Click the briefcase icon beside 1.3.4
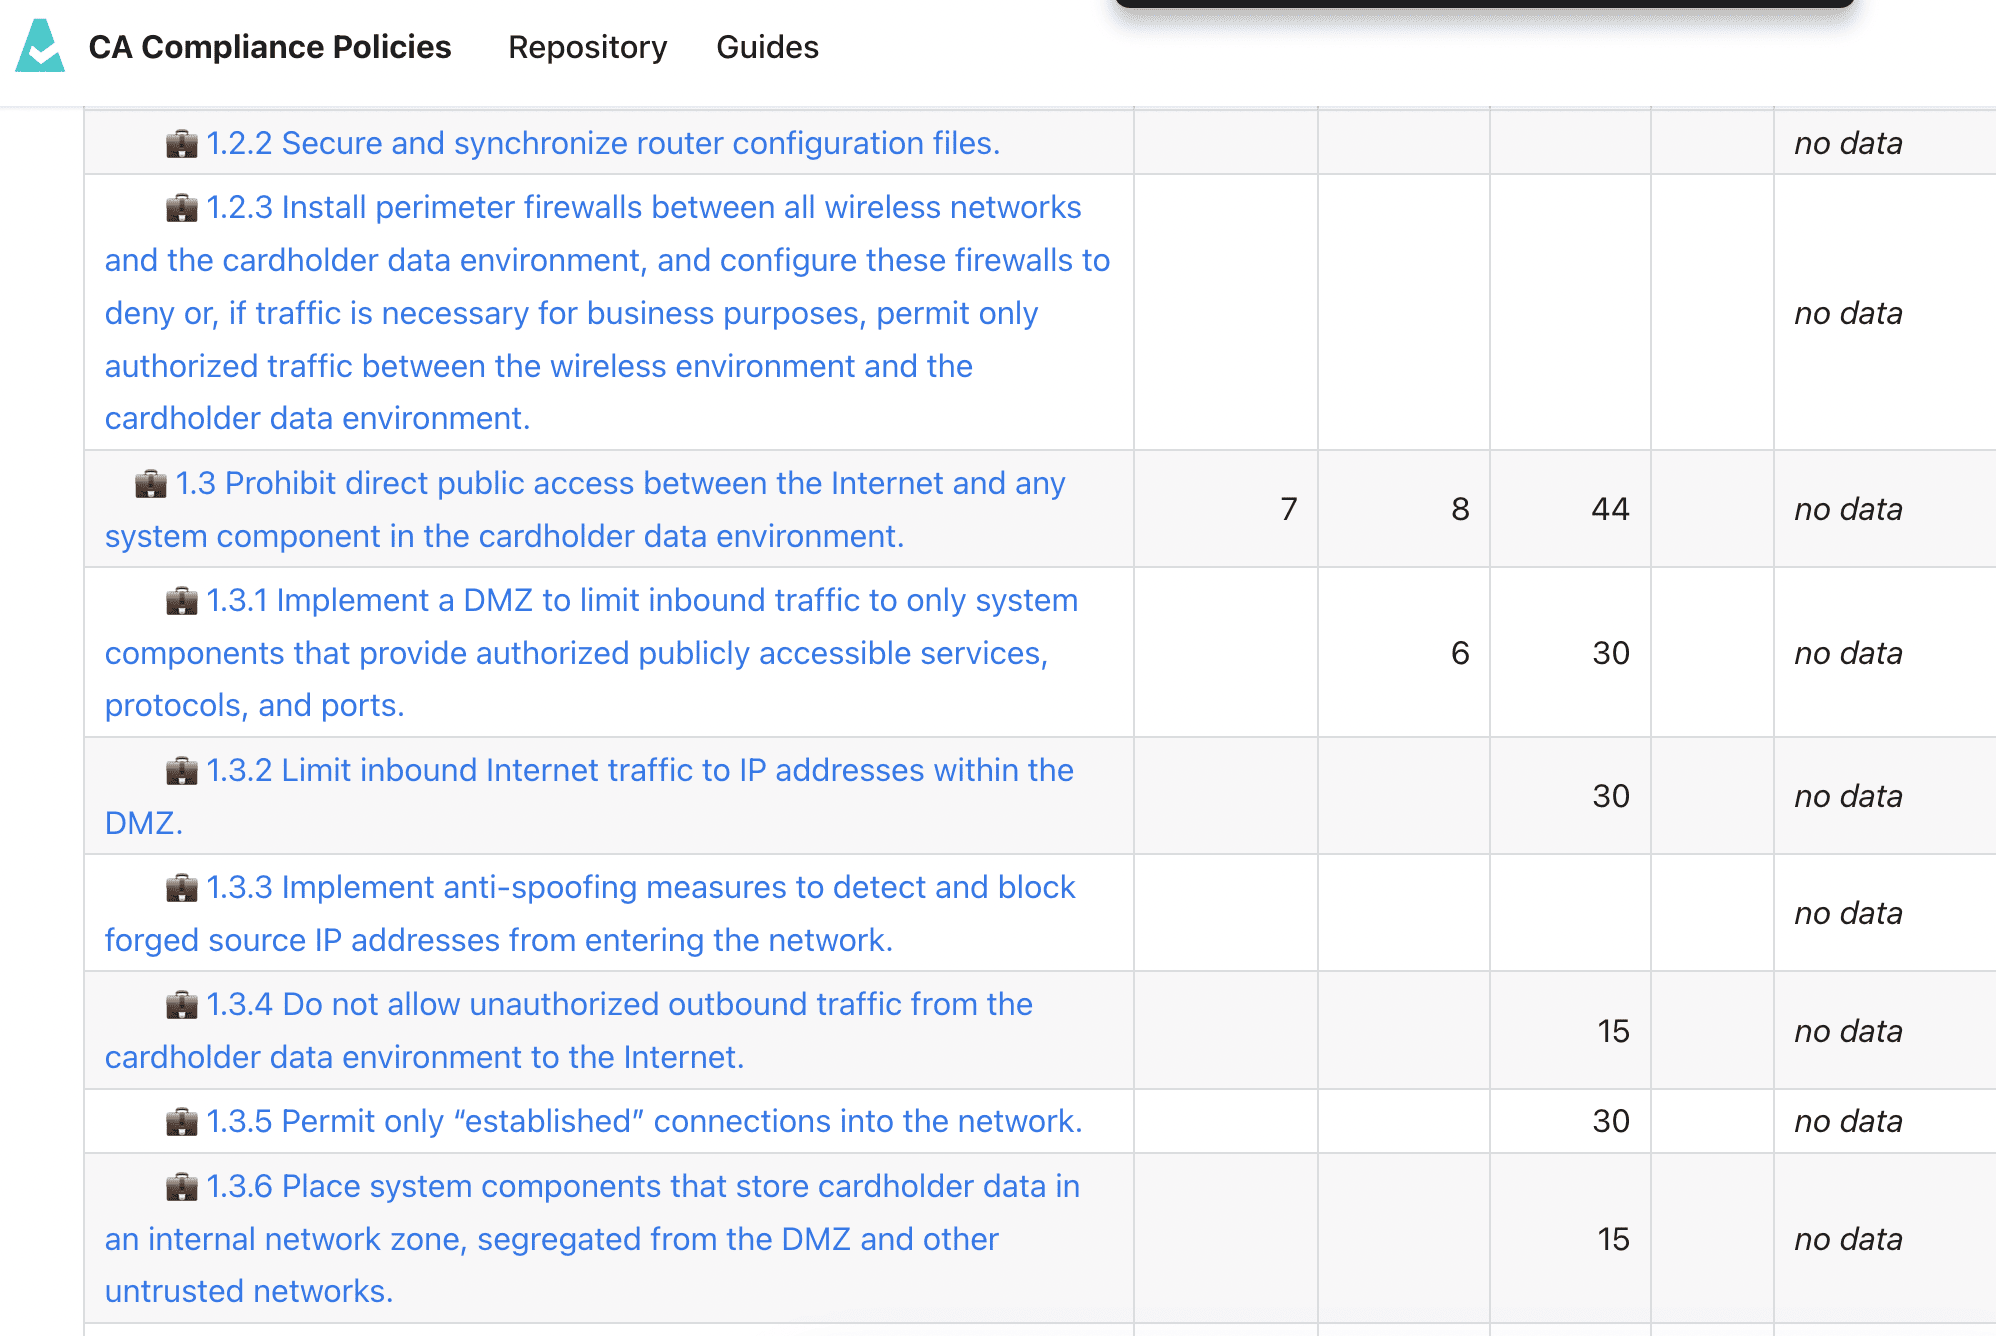1996x1336 pixels. point(182,1005)
